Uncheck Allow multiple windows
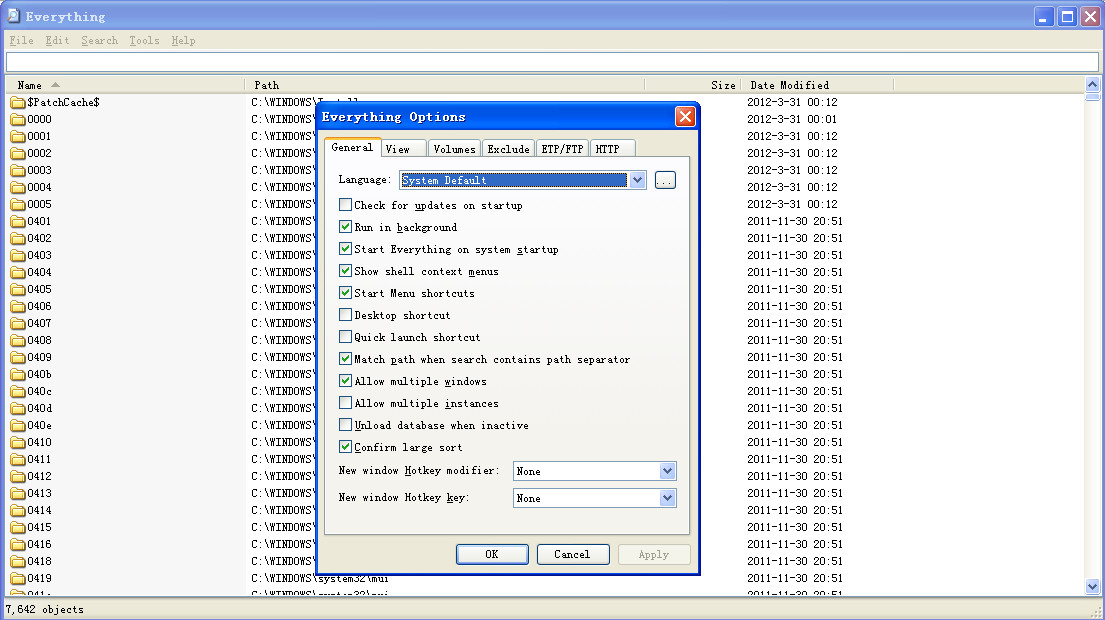This screenshot has height=620, width=1105. coord(345,380)
